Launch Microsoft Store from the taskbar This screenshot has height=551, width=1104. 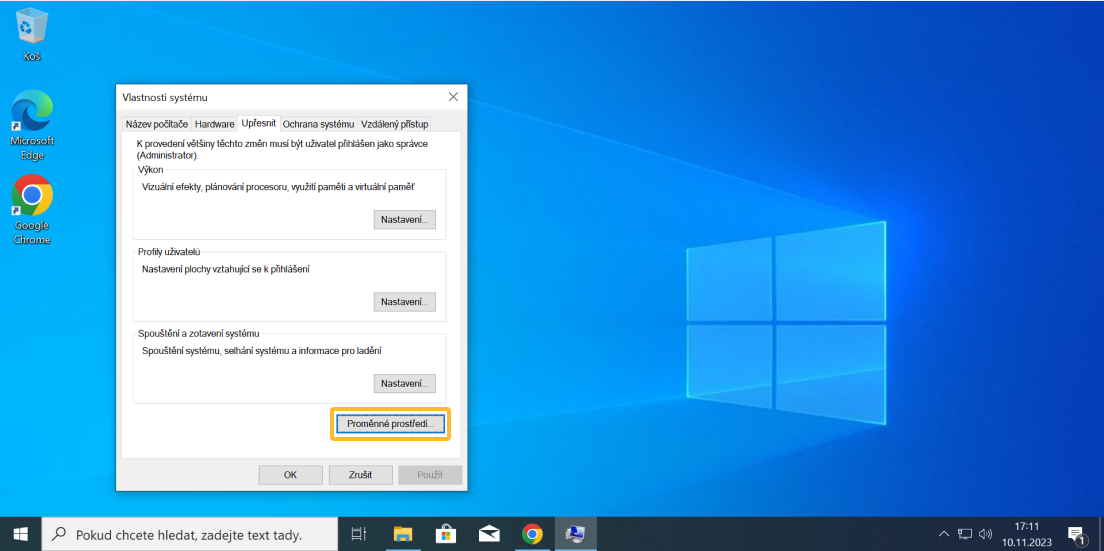coord(445,534)
